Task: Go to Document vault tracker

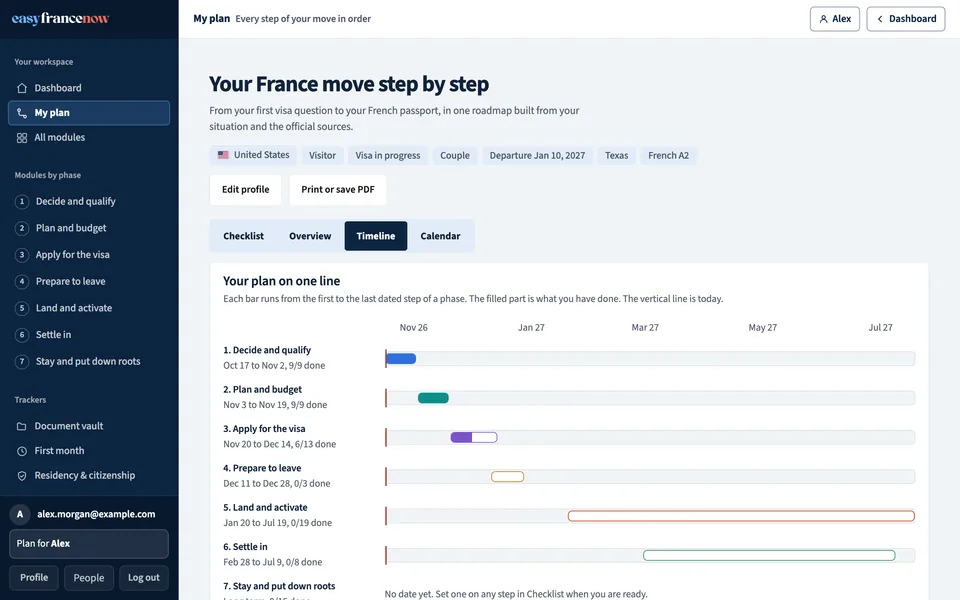Action: pos(89,426)
